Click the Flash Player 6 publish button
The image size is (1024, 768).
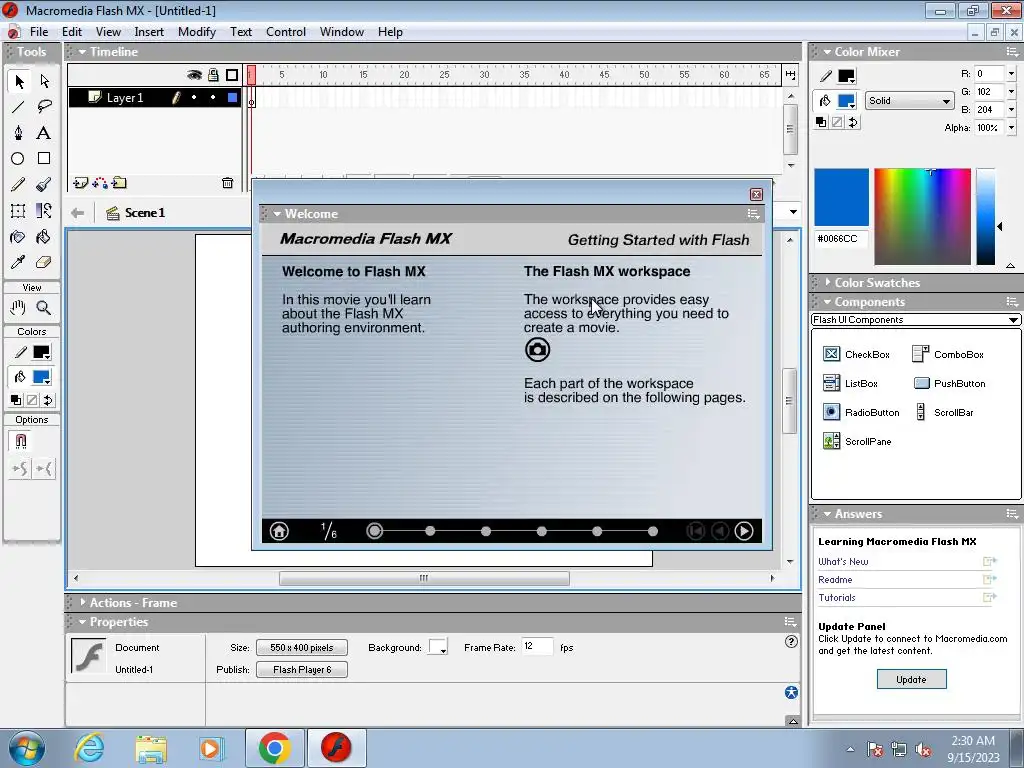tap(302, 669)
